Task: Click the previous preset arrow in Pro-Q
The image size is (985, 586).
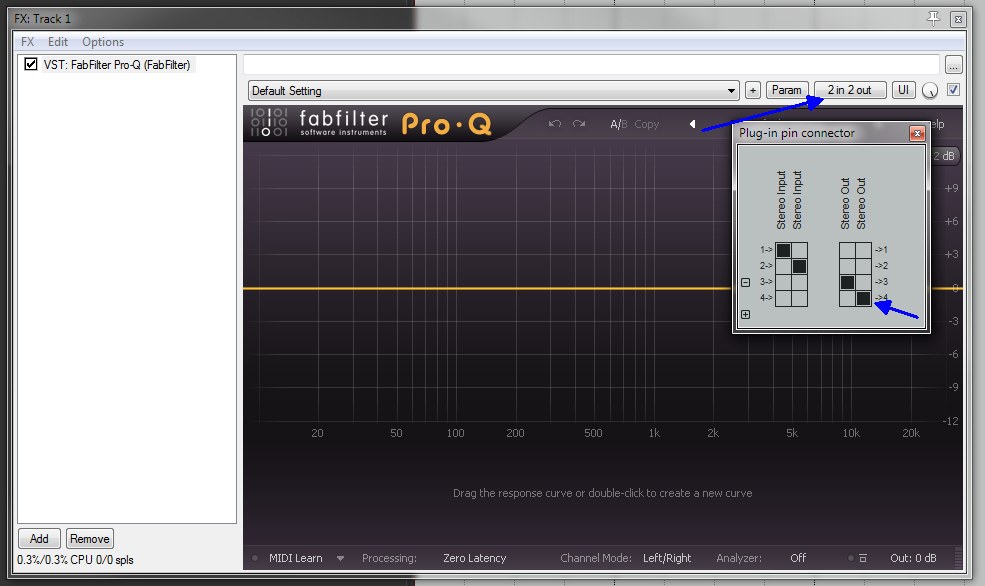Action: (692, 124)
